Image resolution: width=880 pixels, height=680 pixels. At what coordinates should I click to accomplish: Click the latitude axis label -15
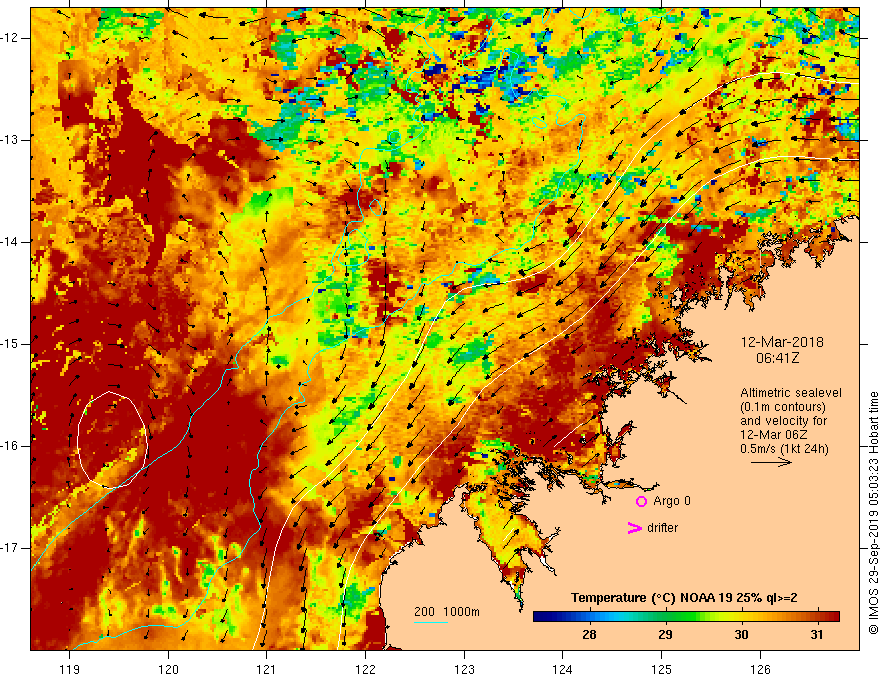click(x=10, y=344)
